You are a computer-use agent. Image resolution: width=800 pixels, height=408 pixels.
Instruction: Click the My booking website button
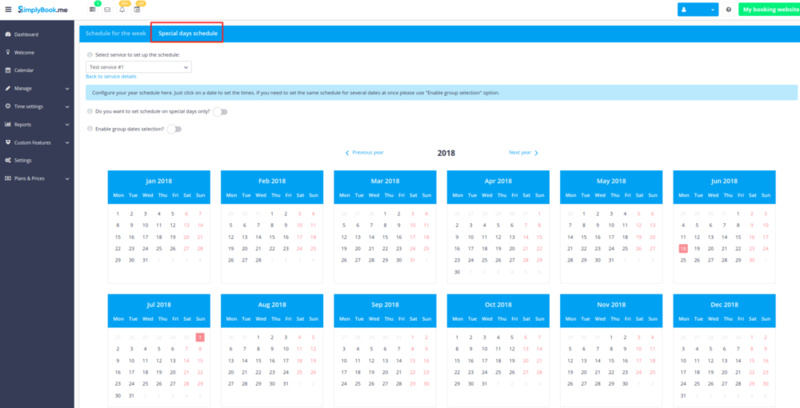[767, 9]
